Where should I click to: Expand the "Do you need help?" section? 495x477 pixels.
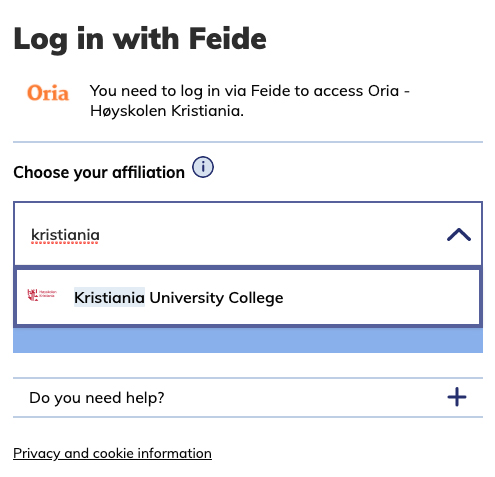point(248,397)
